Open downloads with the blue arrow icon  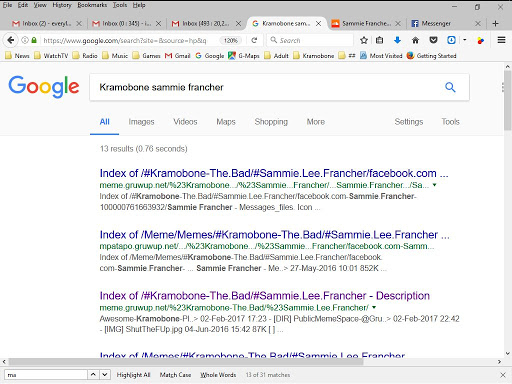pos(397,40)
